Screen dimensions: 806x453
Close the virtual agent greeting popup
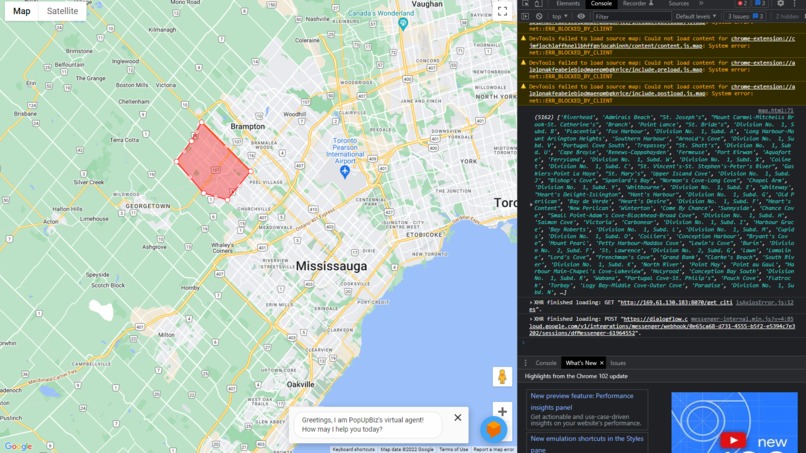coord(457,418)
